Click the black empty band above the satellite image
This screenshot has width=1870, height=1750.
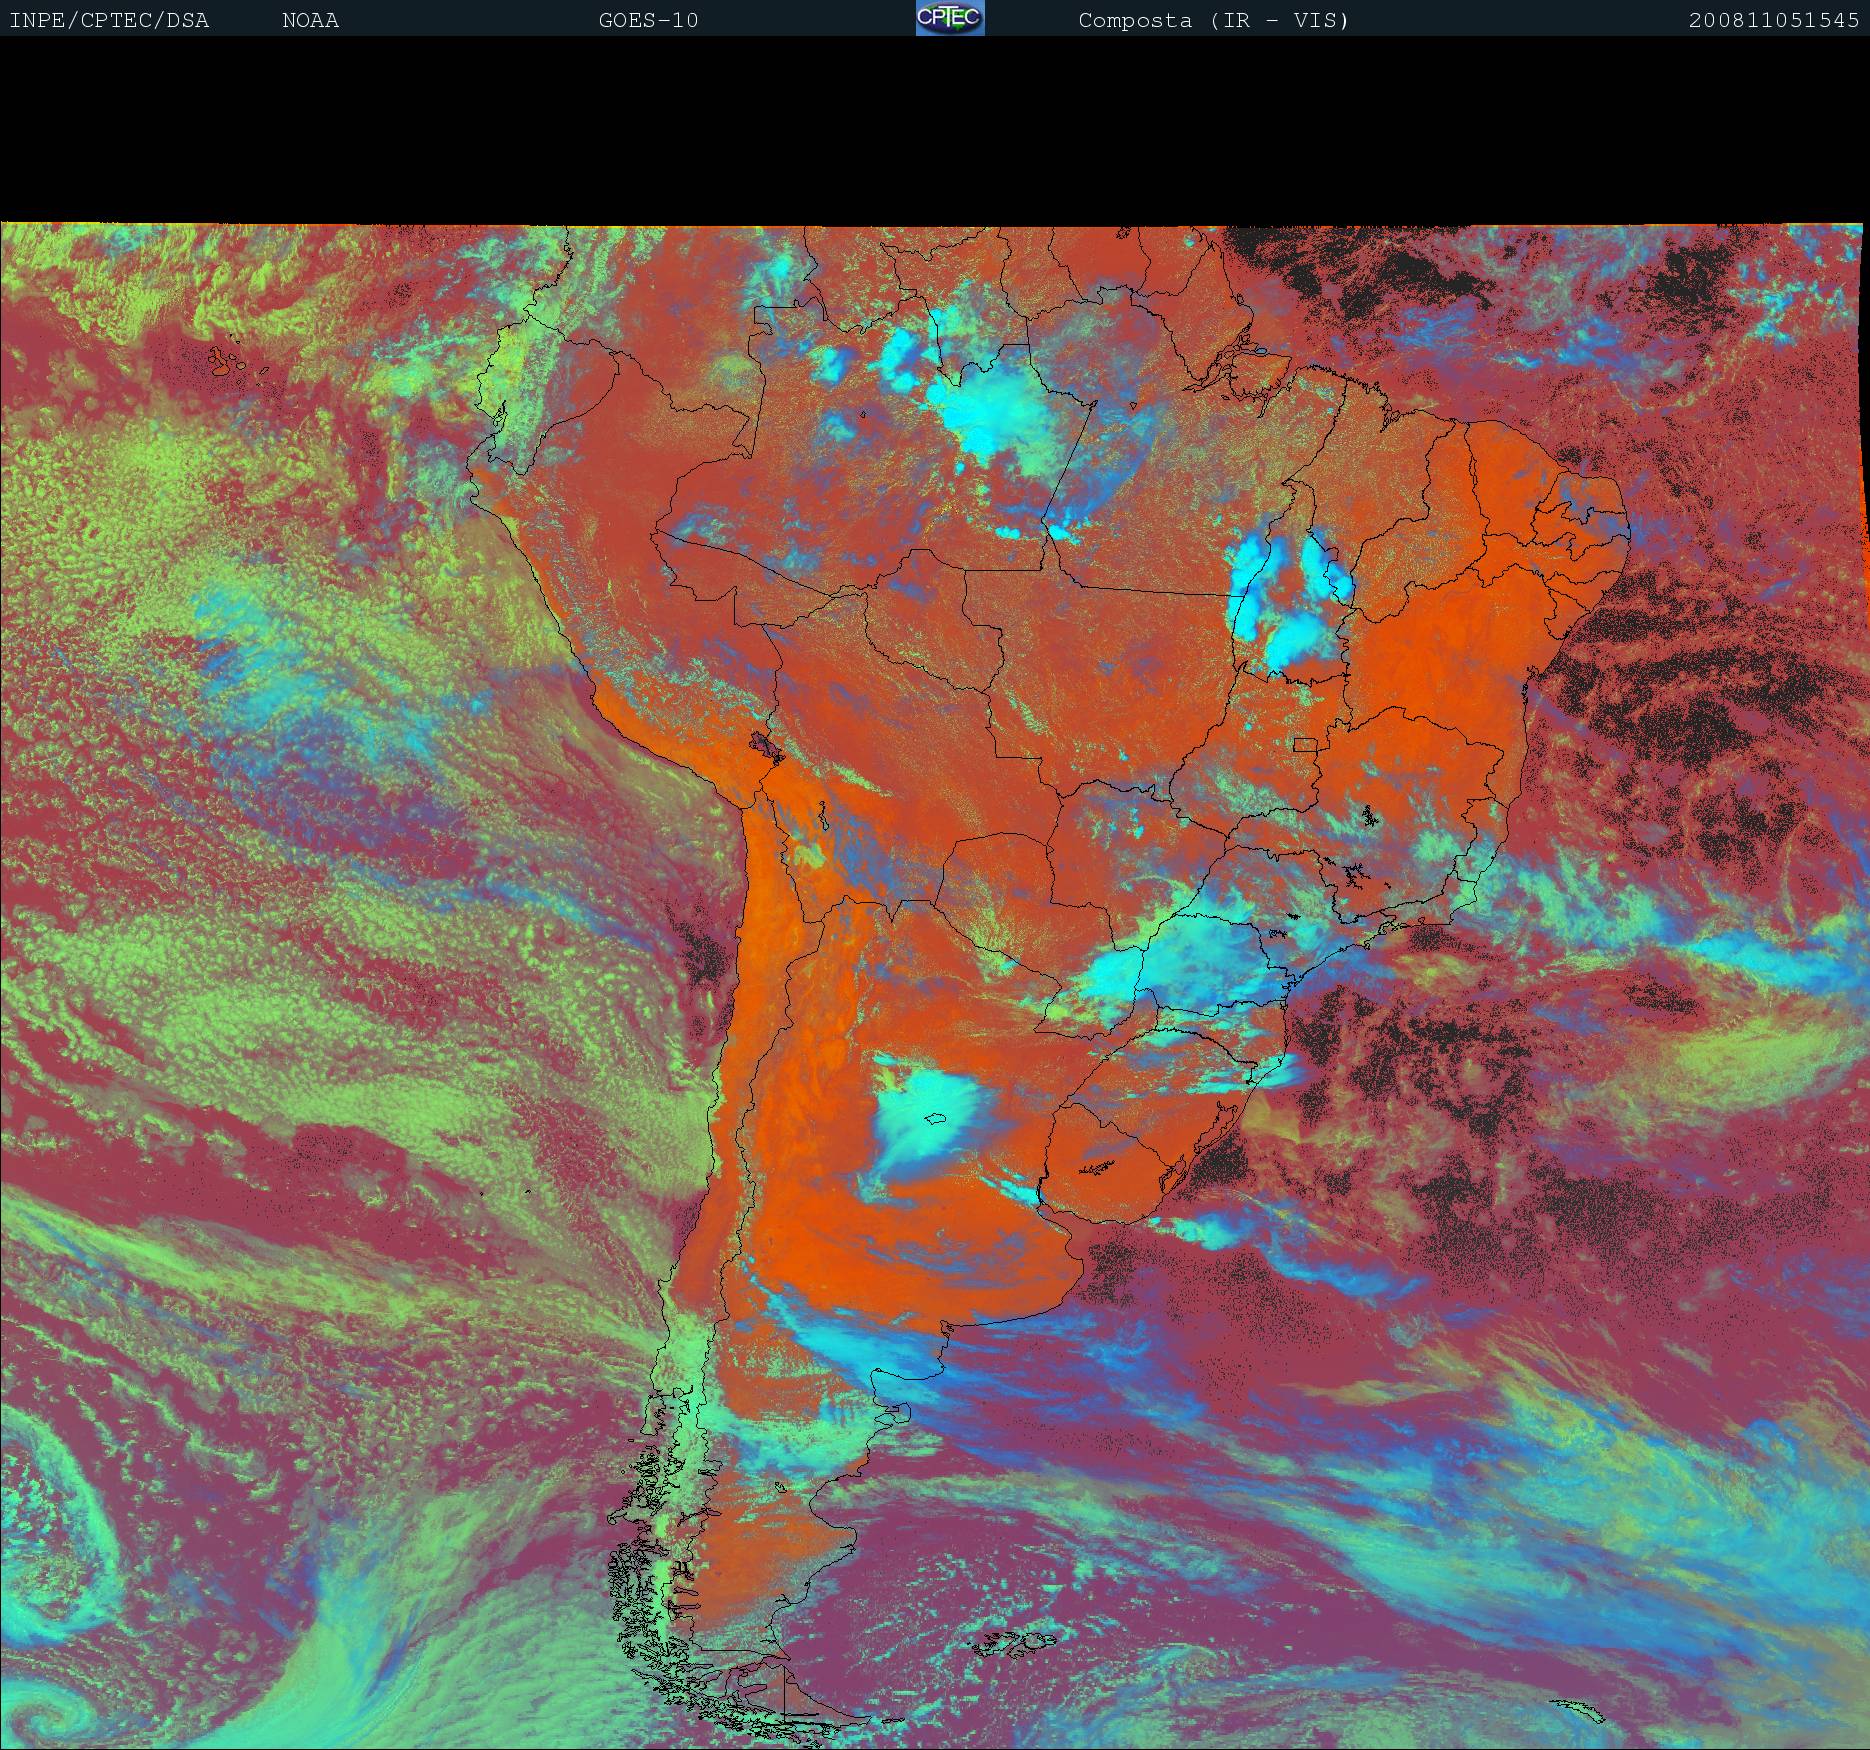coord(935,130)
